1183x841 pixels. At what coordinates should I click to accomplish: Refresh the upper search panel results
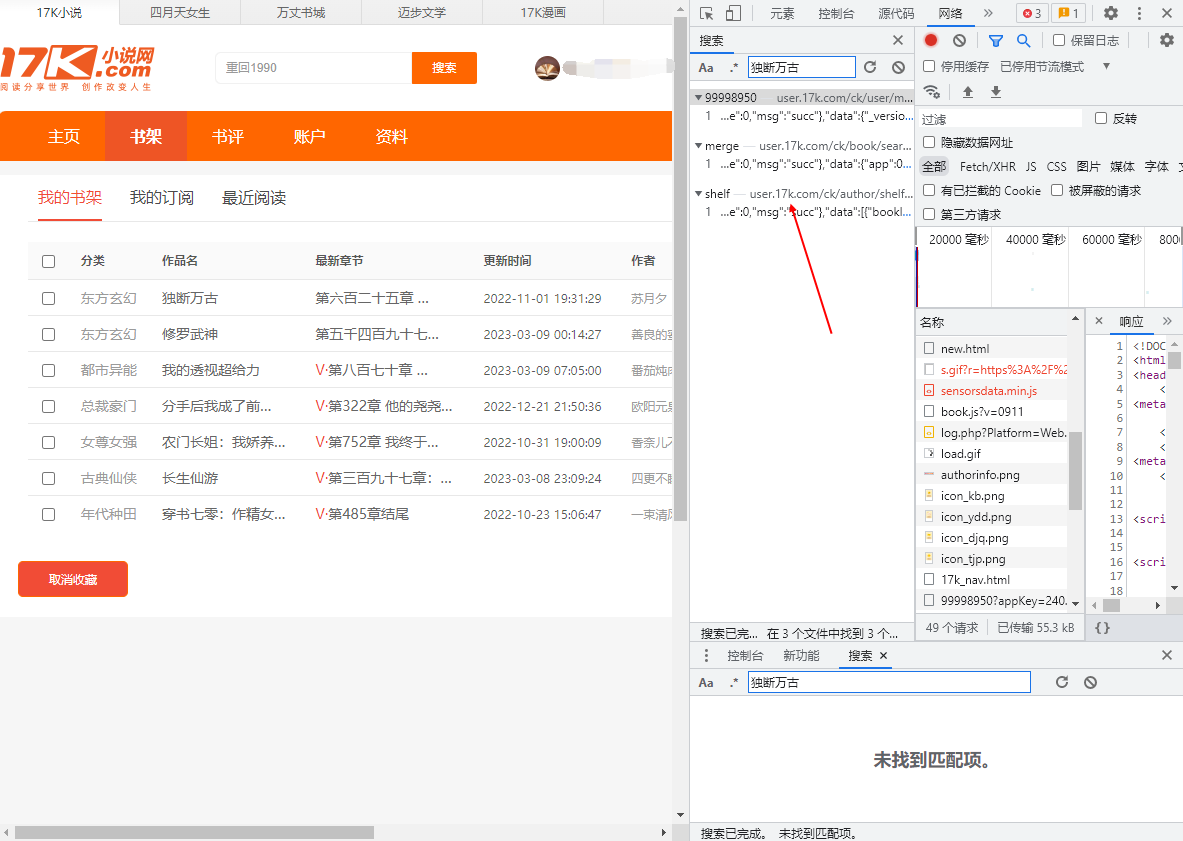pyautogui.click(x=870, y=67)
